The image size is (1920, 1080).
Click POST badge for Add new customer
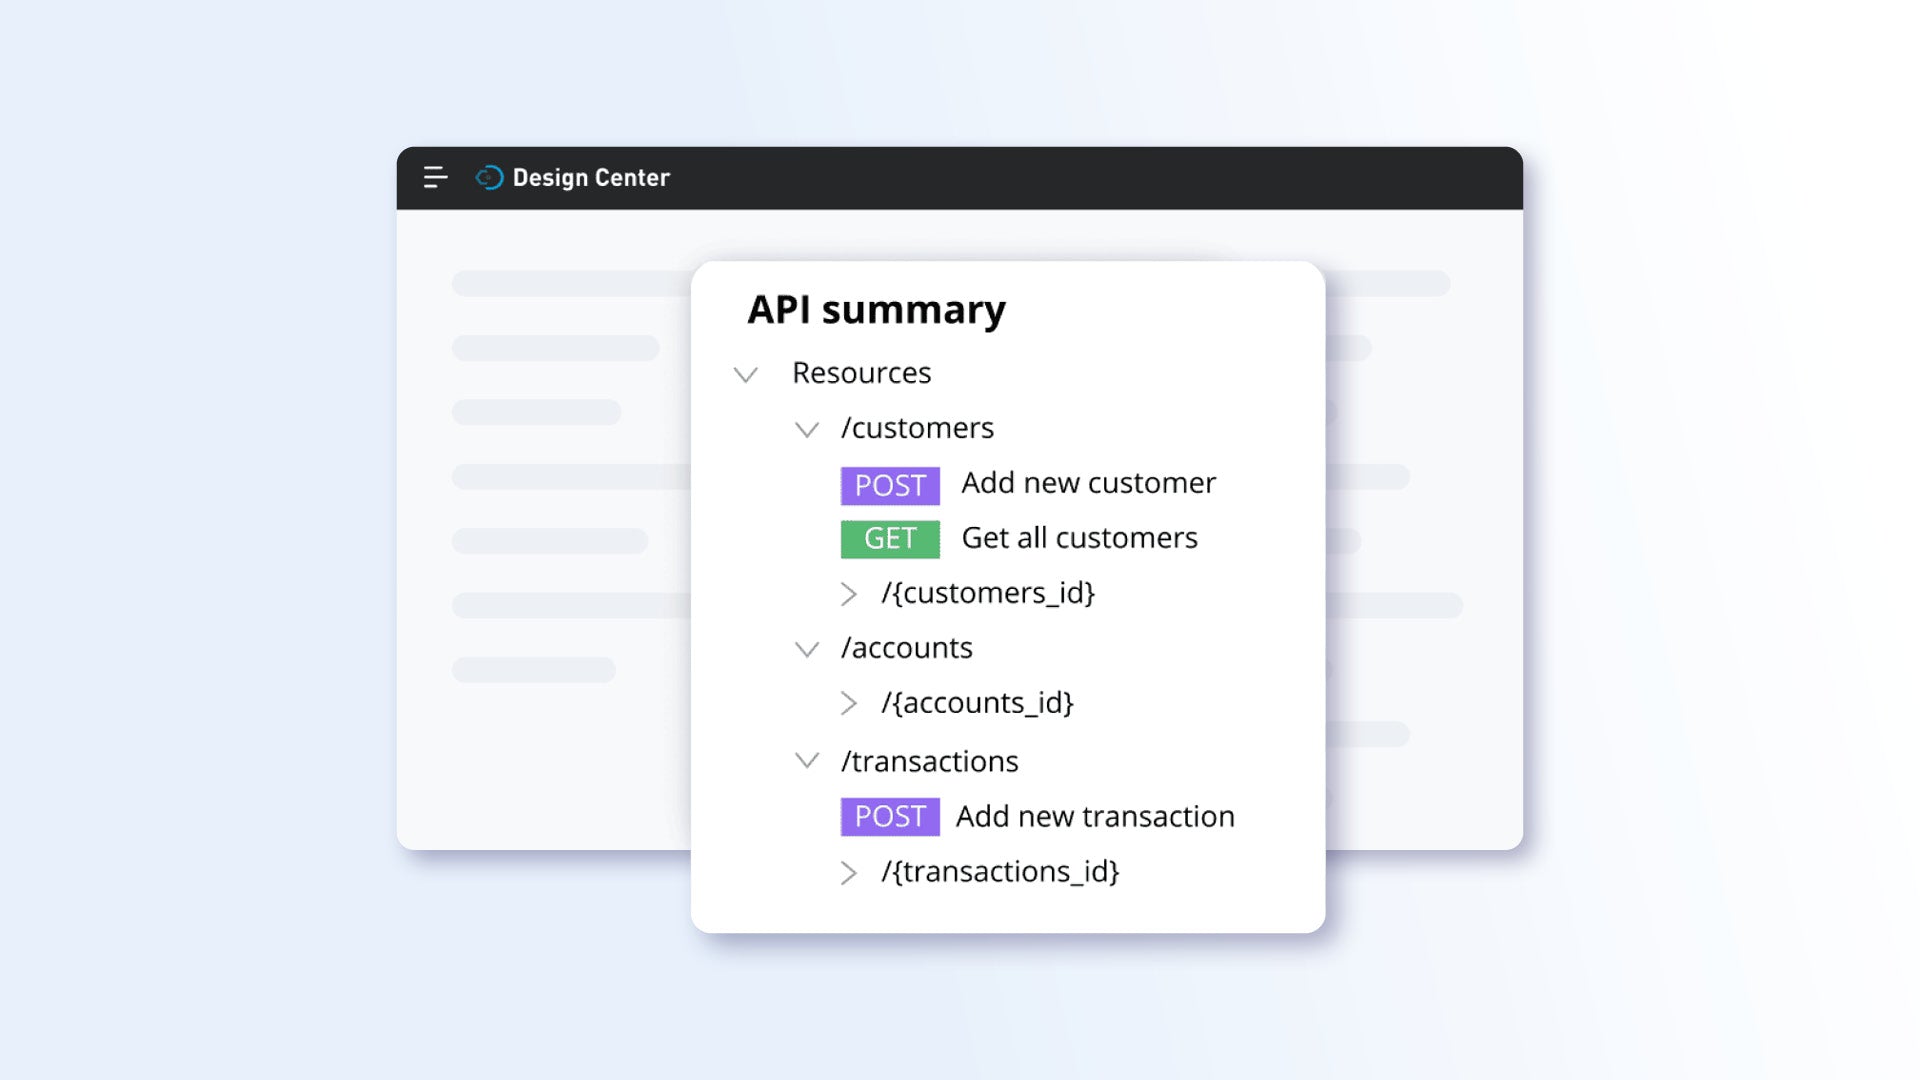tap(890, 486)
